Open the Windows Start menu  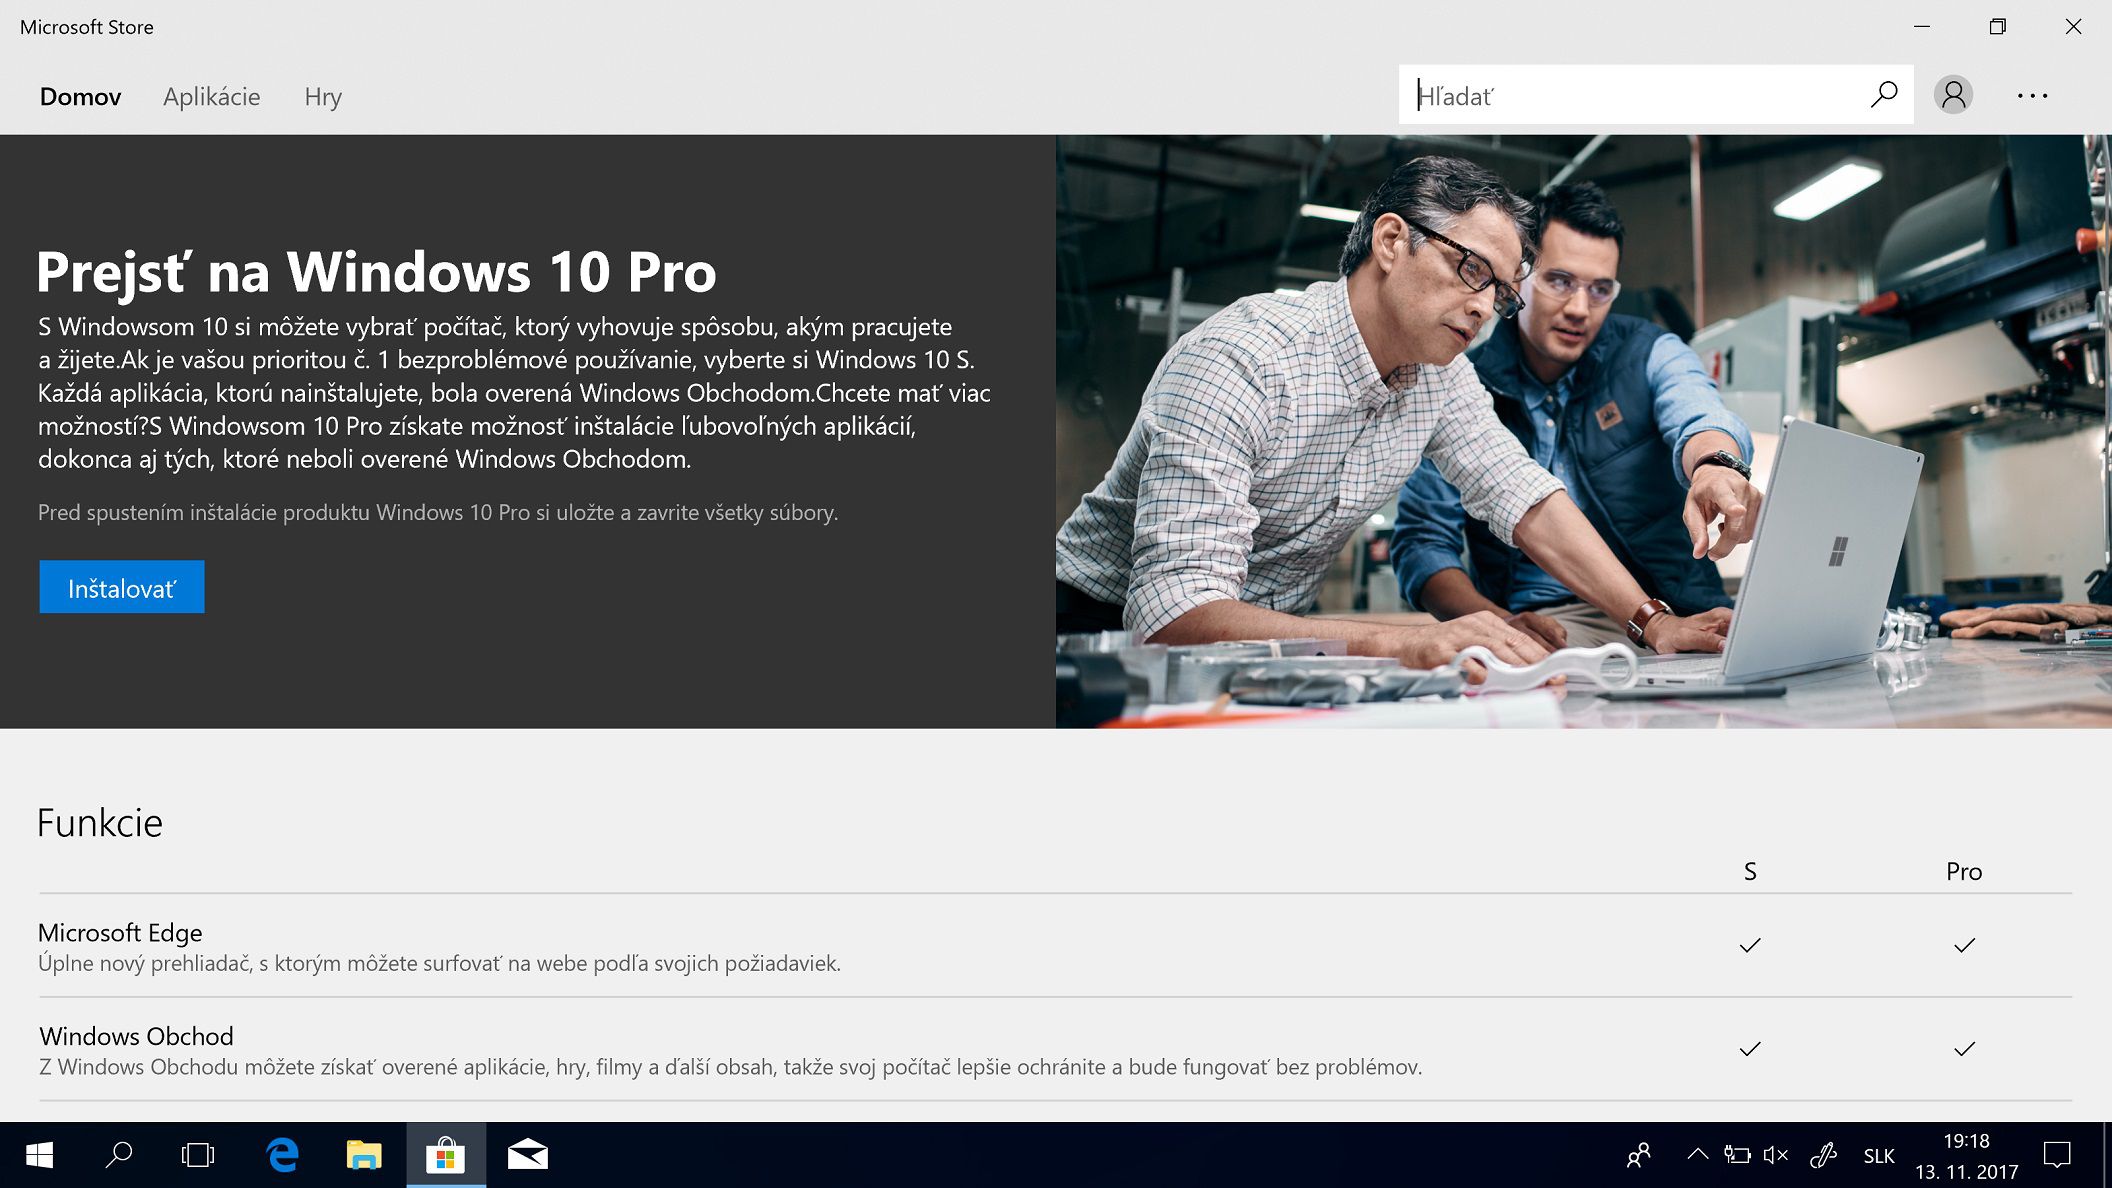[x=39, y=1155]
